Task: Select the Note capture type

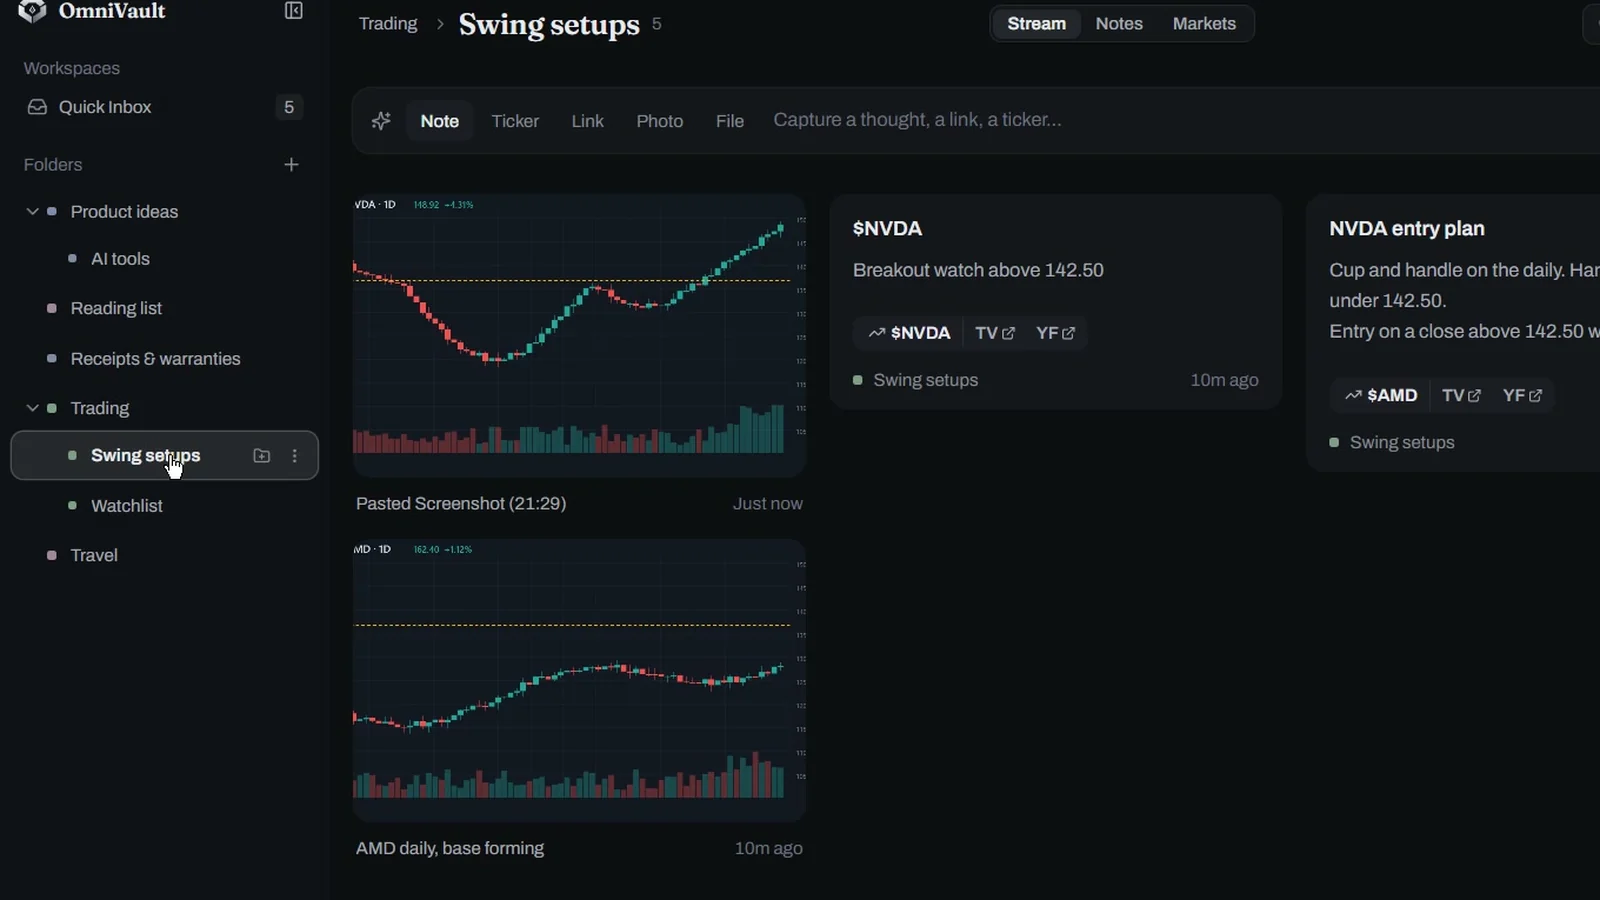Action: (439, 121)
